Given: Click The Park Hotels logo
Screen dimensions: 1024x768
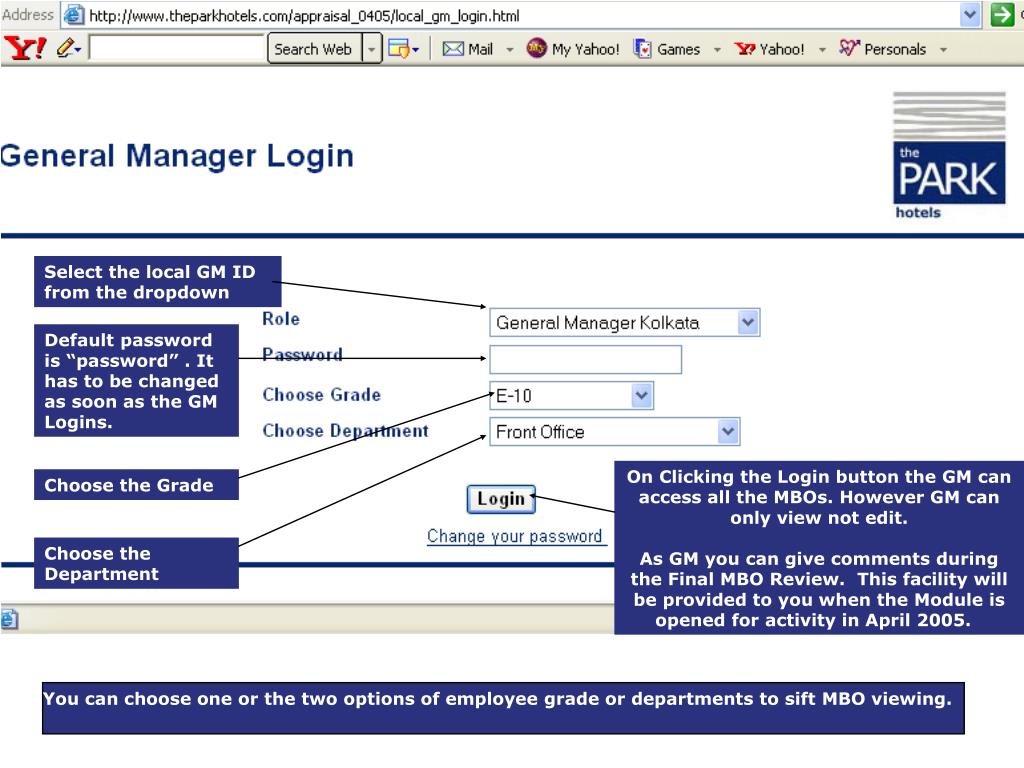Looking at the screenshot, I should click(949, 156).
